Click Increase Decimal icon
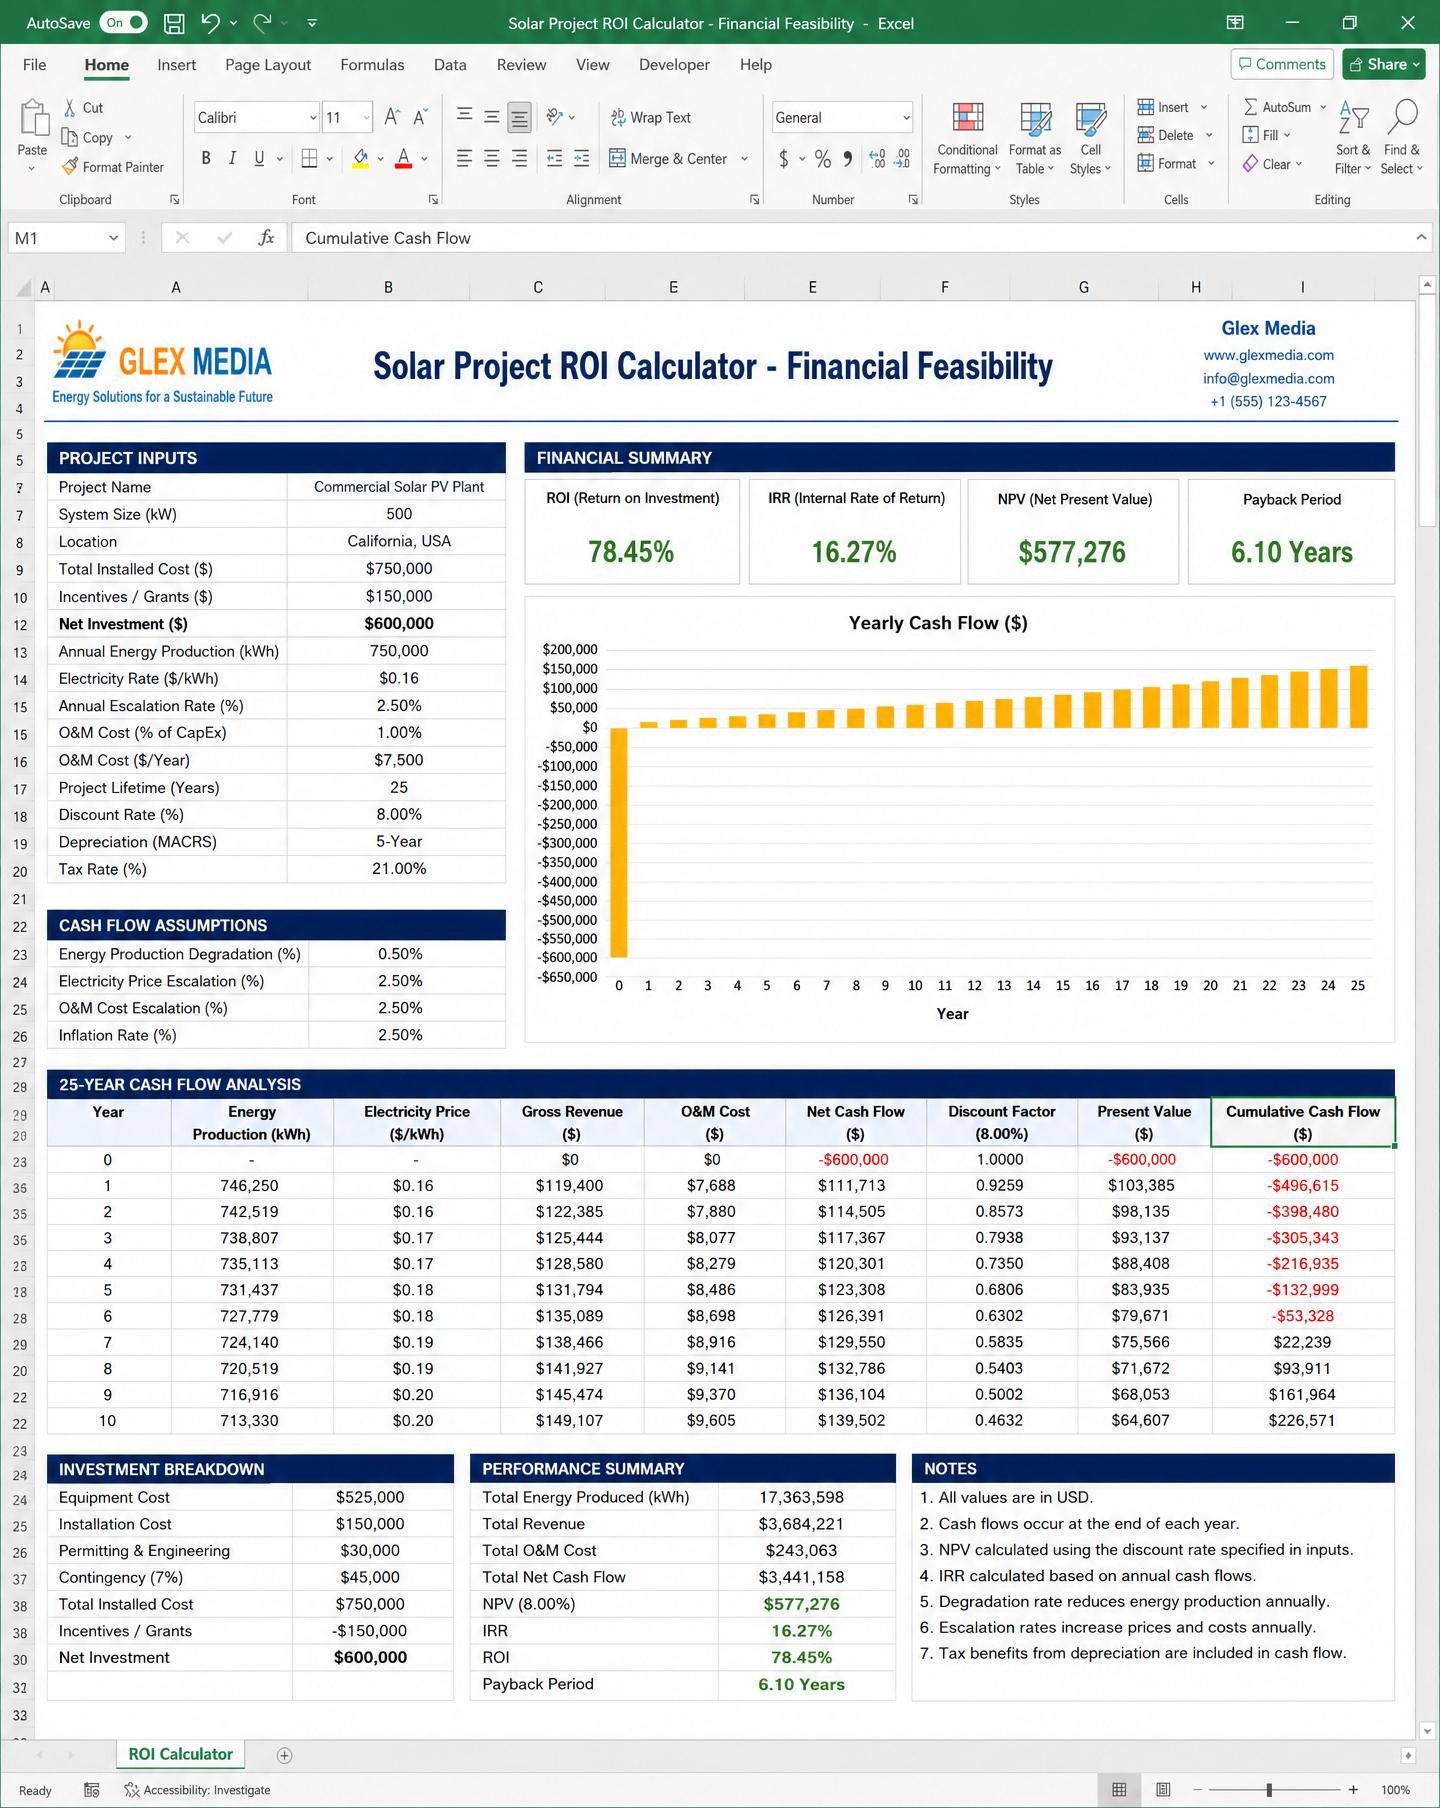The width and height of the screenshot is (1440, 1808). (x=877, y=158)
